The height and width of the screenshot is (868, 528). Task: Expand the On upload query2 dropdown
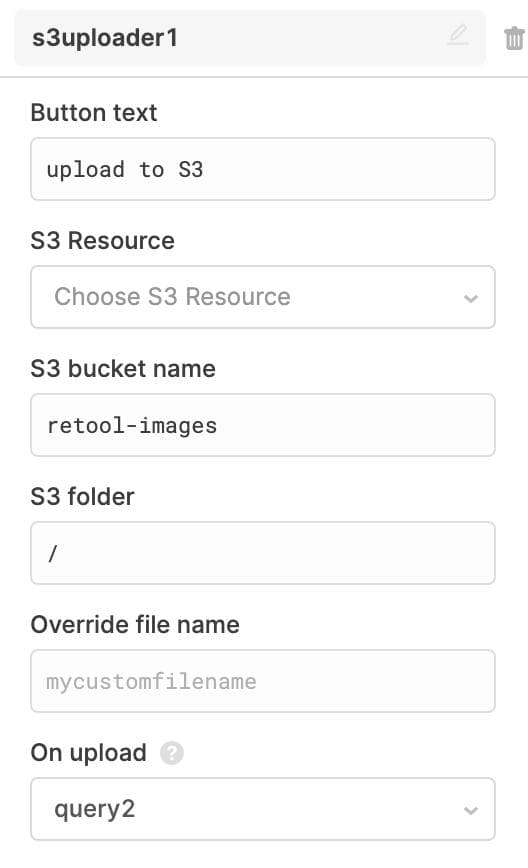click(263, 809)
